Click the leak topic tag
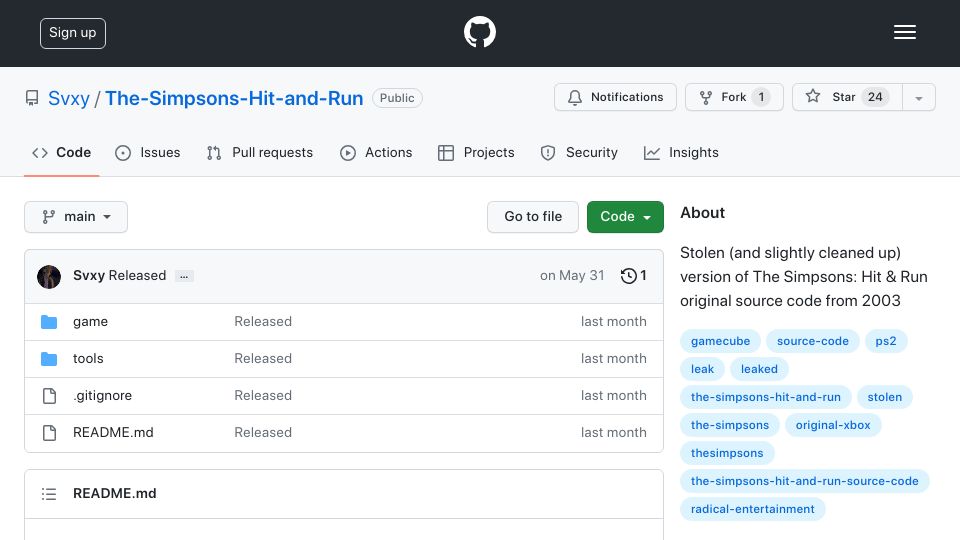The width and height of the screenshot is (960, 540). point(702,369)
